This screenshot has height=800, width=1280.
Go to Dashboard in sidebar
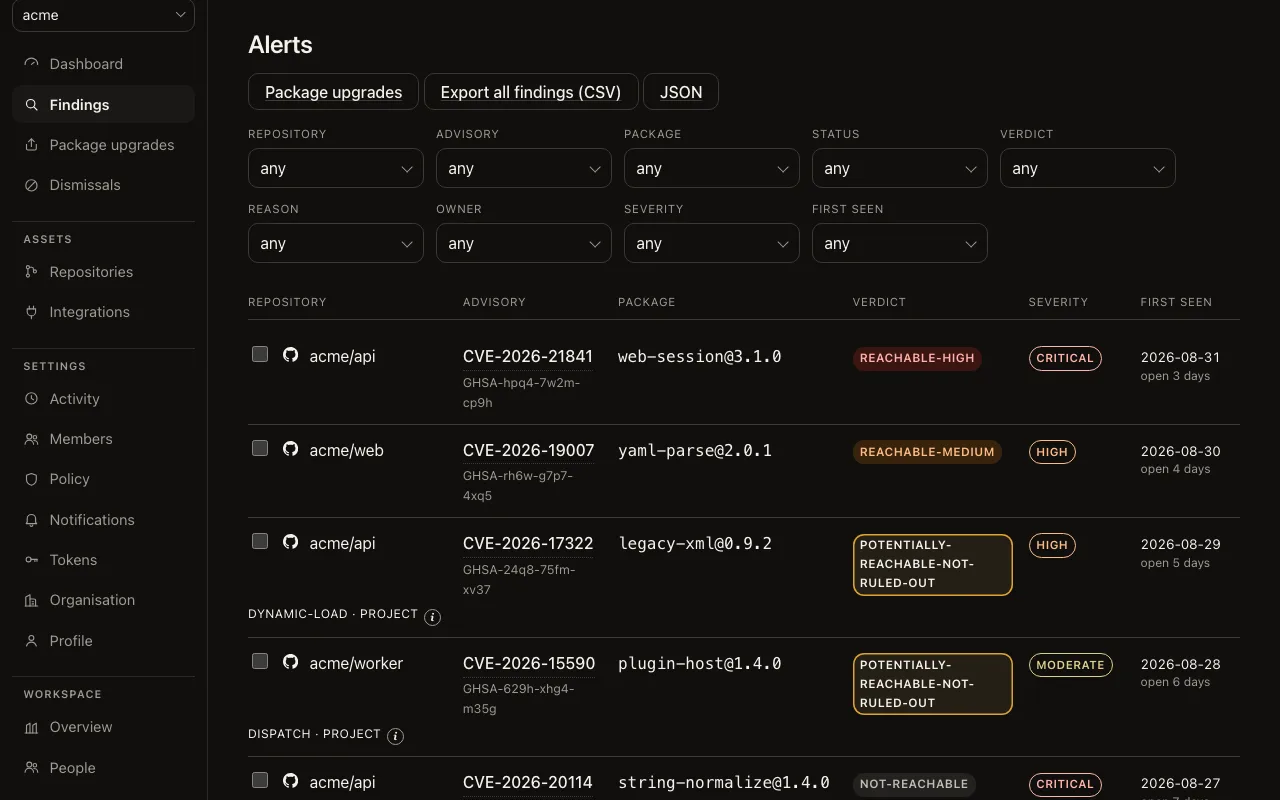point(103,64)
